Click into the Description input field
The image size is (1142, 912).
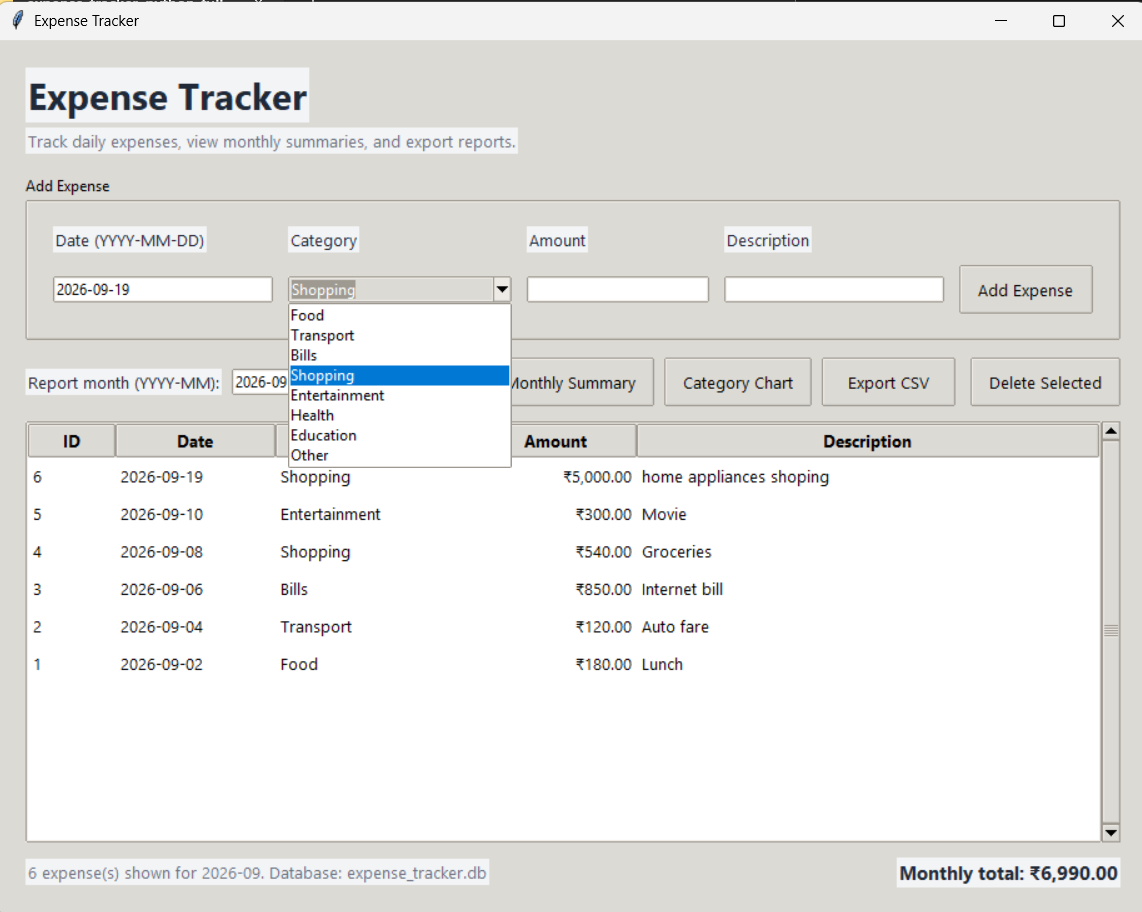[x=834, y=289]
